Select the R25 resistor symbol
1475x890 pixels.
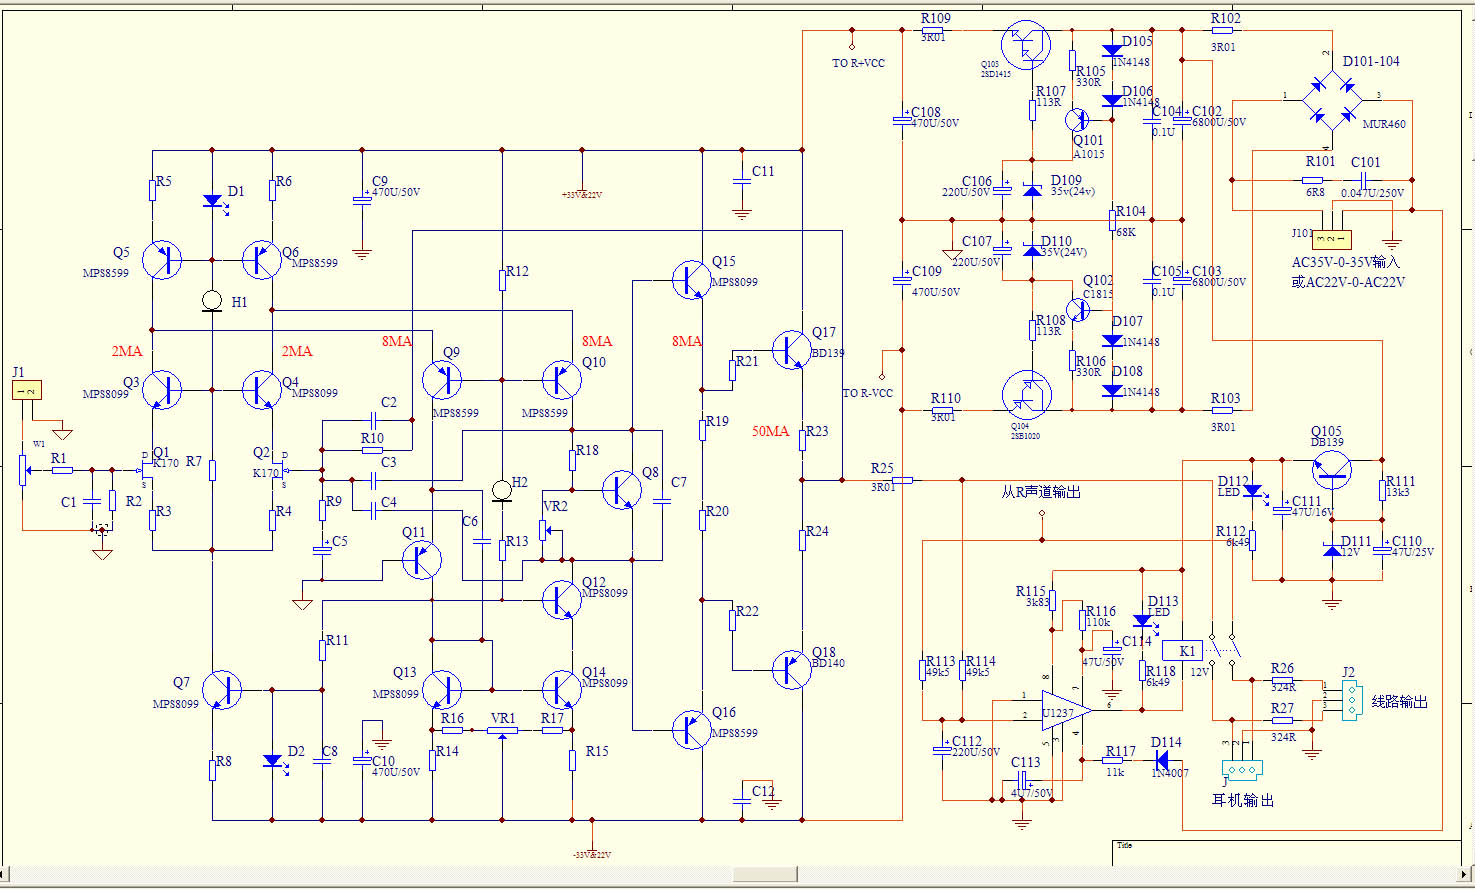click(x=902, y=480)
